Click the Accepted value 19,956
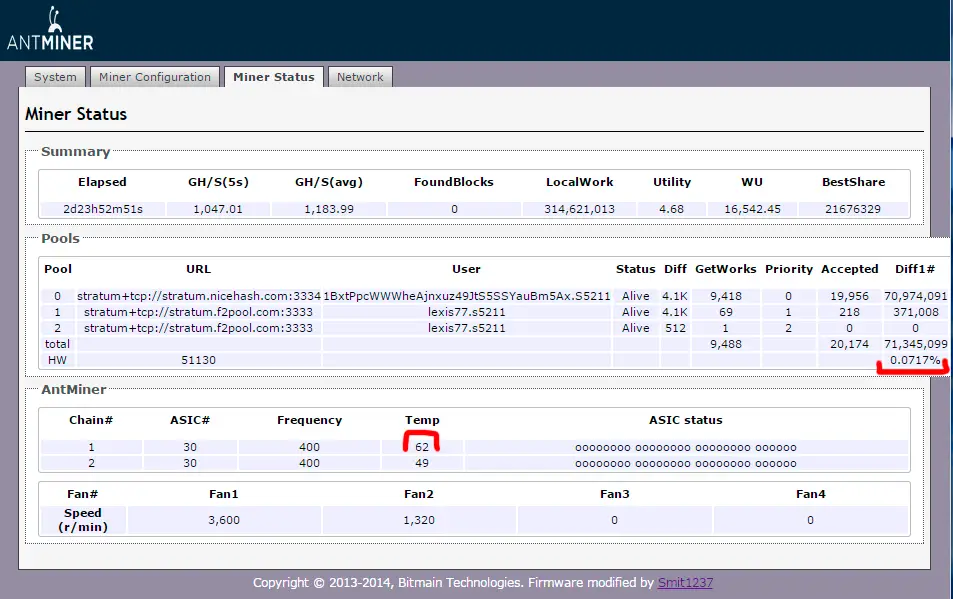 coord(850,296)
